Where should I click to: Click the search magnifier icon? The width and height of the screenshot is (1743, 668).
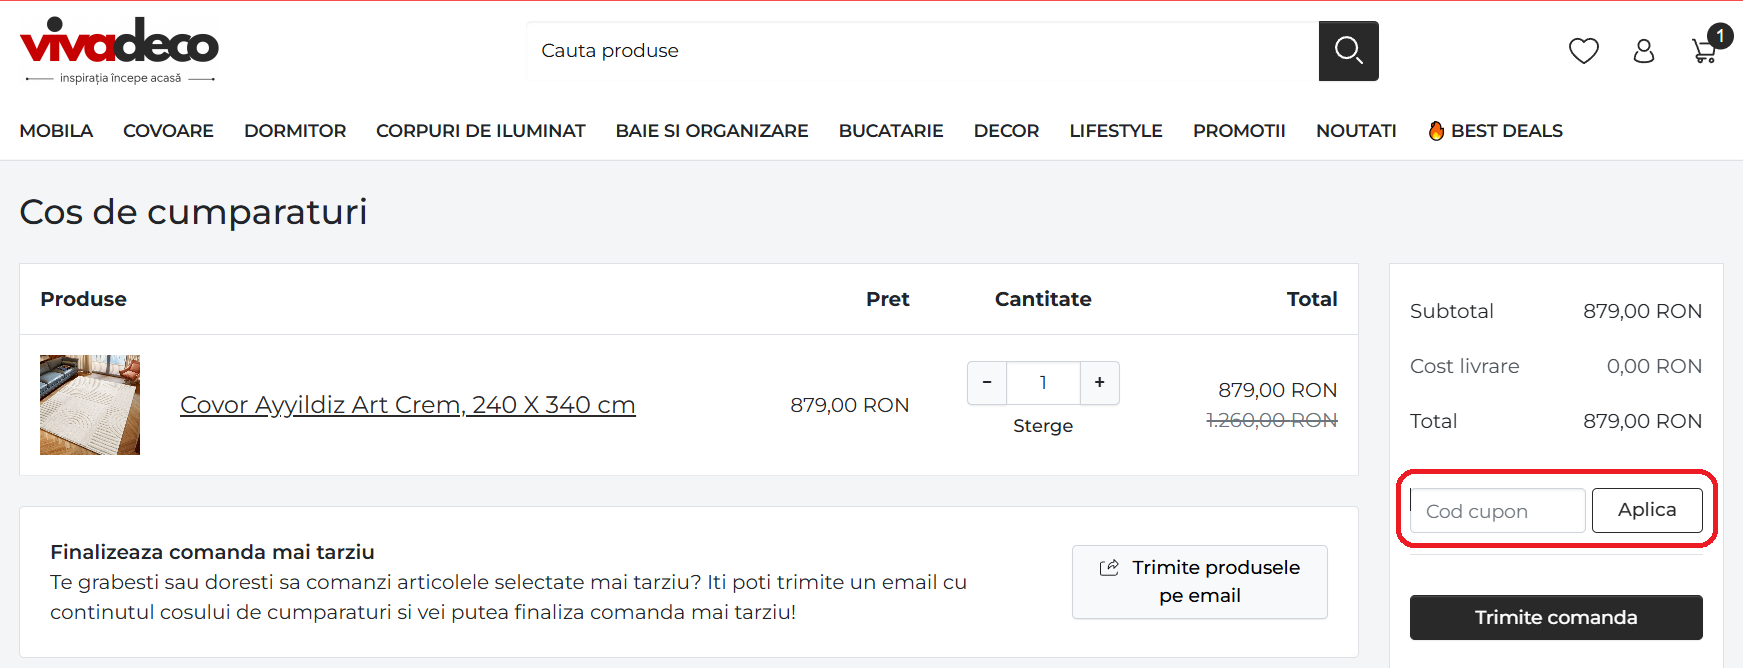click(1348, 51)
